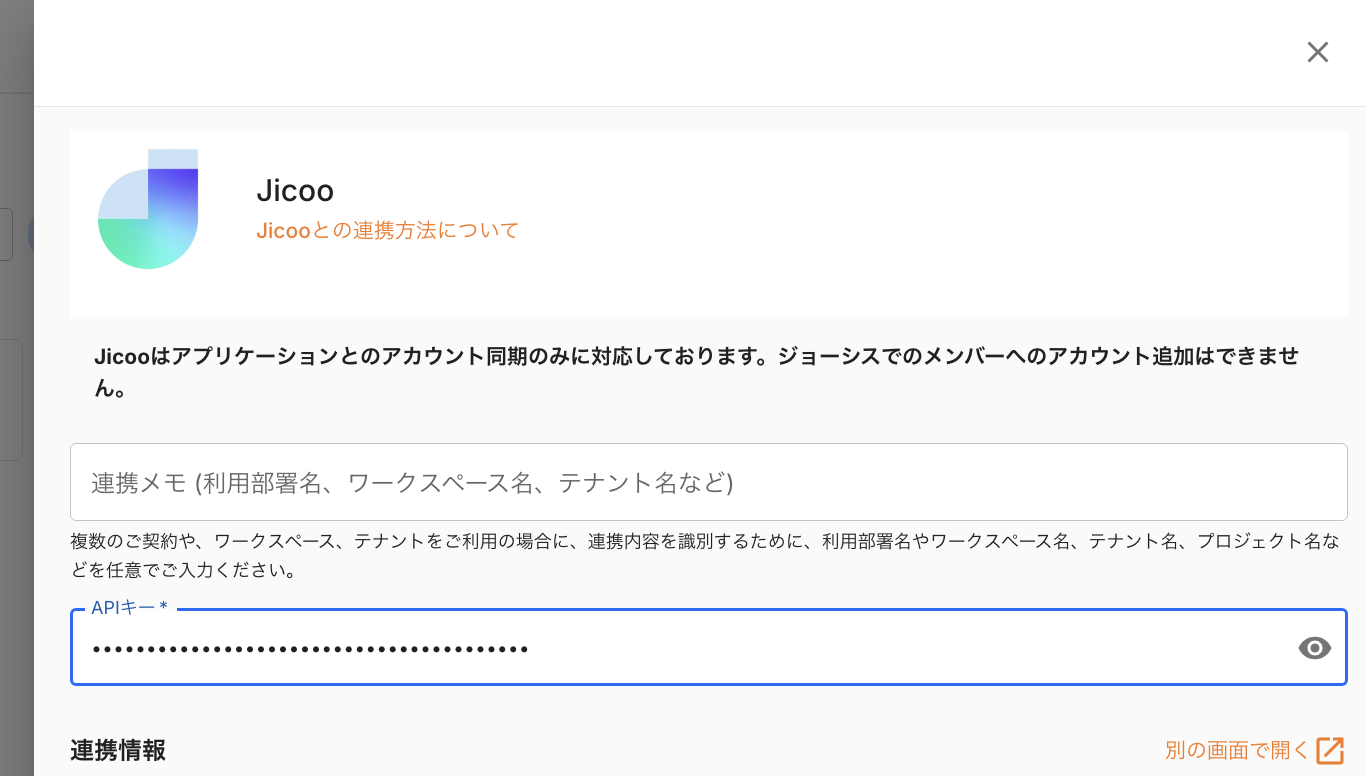The image size is (1366, 776).
Task: Click the masked API key dots
Action: 310,650
